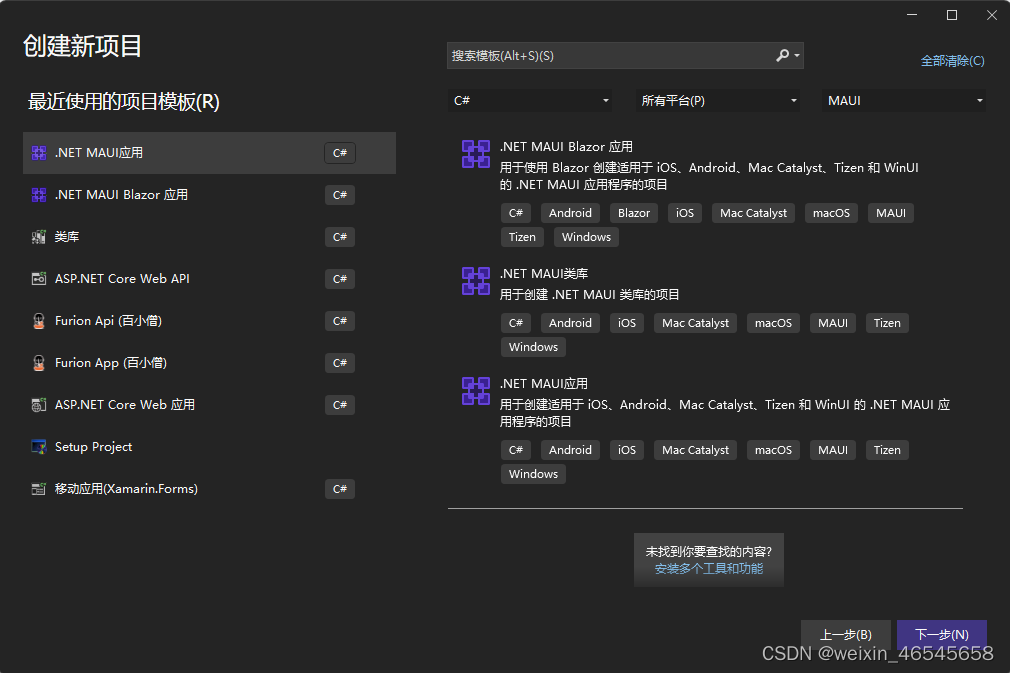1010x673 pixels.
Task: Click the .NET MAUI Blazor 应用 result icon
Action: [476, 154]
